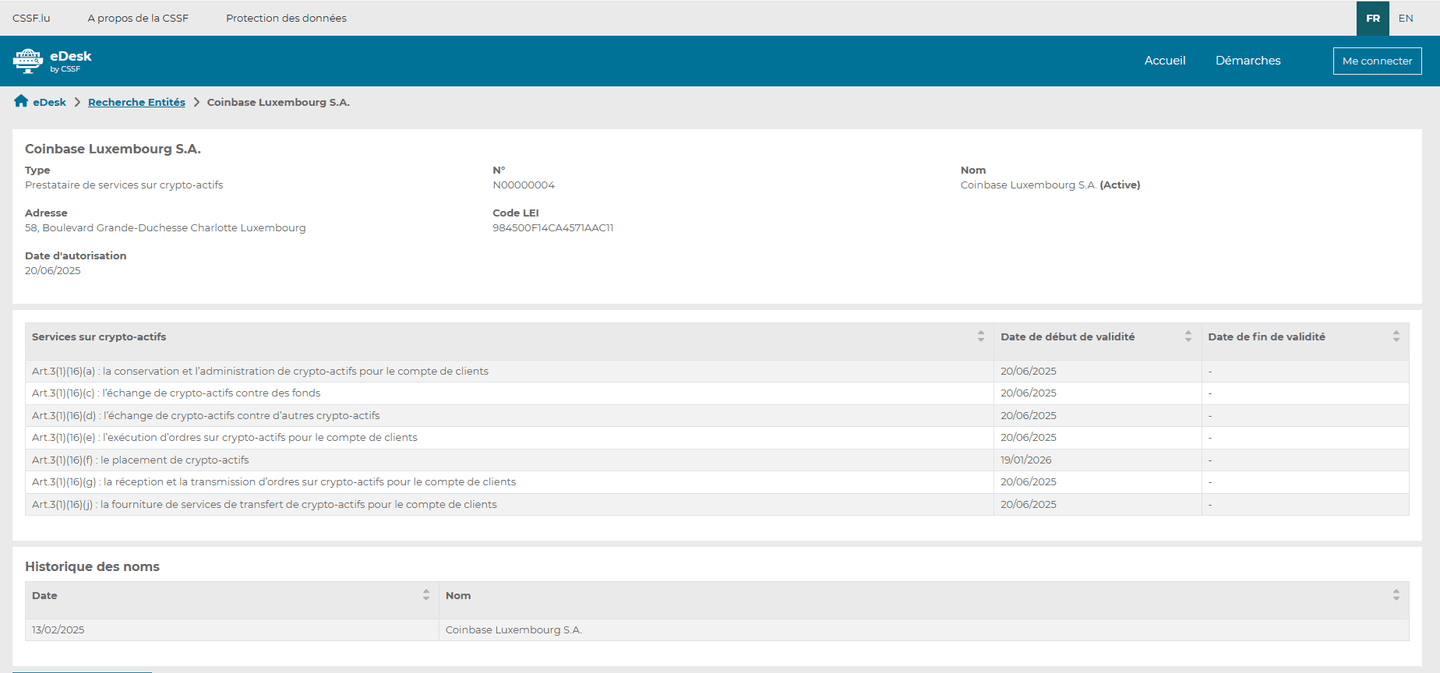Click Art.3(1)(16)(e) exécution d'ordres row
The height and width of the screenshot is (673, 1440).
(x=717, y=437)
